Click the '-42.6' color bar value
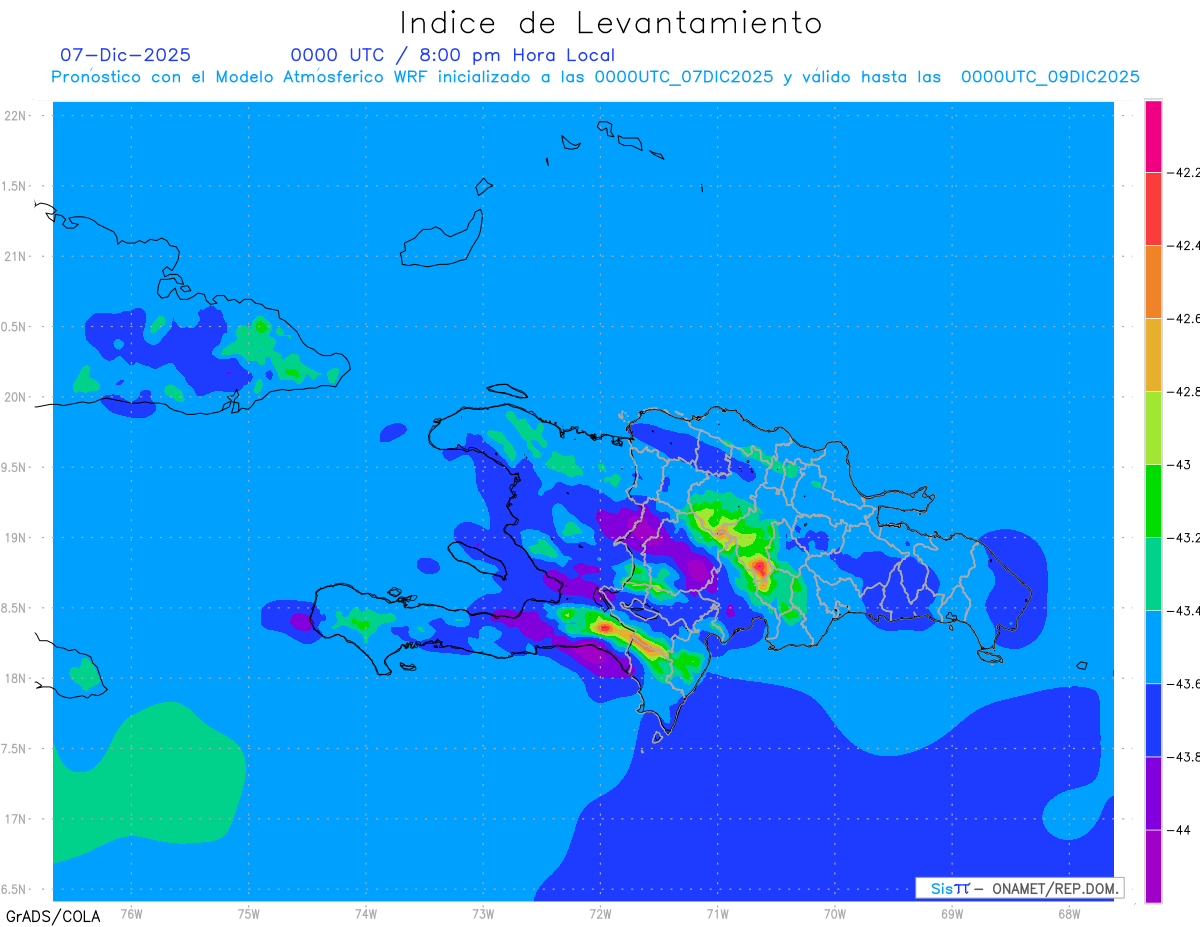The image size is (1200, 927). pos(1185,318)
